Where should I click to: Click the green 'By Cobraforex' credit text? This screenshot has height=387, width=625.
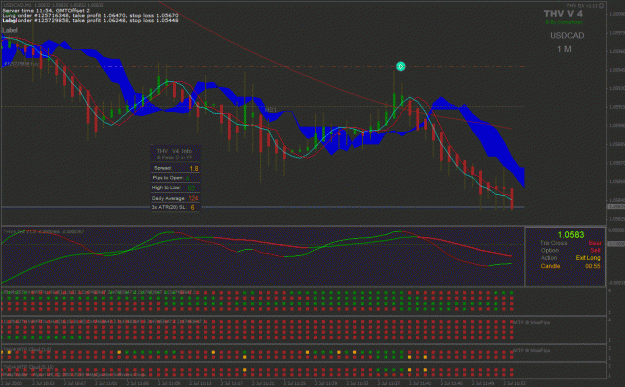564,22
